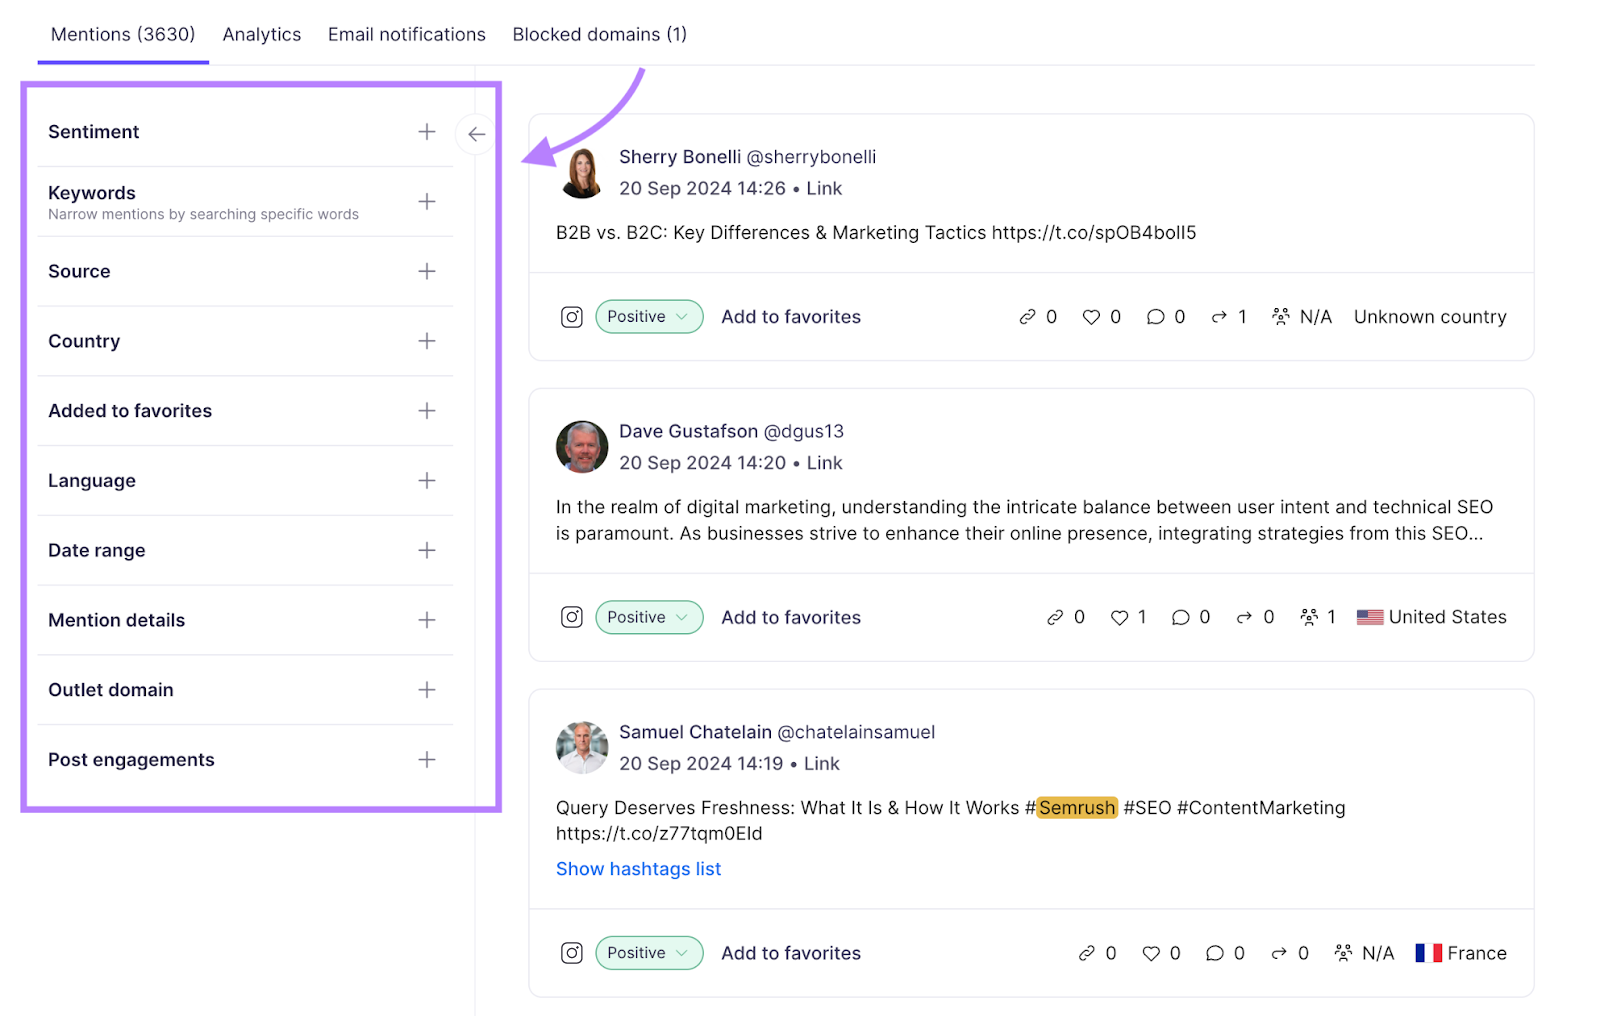Screen dimensions: 1600x1016
Task: Click the audience reach icon on Dave Gustafson's mention
Action: (1311, 617)
